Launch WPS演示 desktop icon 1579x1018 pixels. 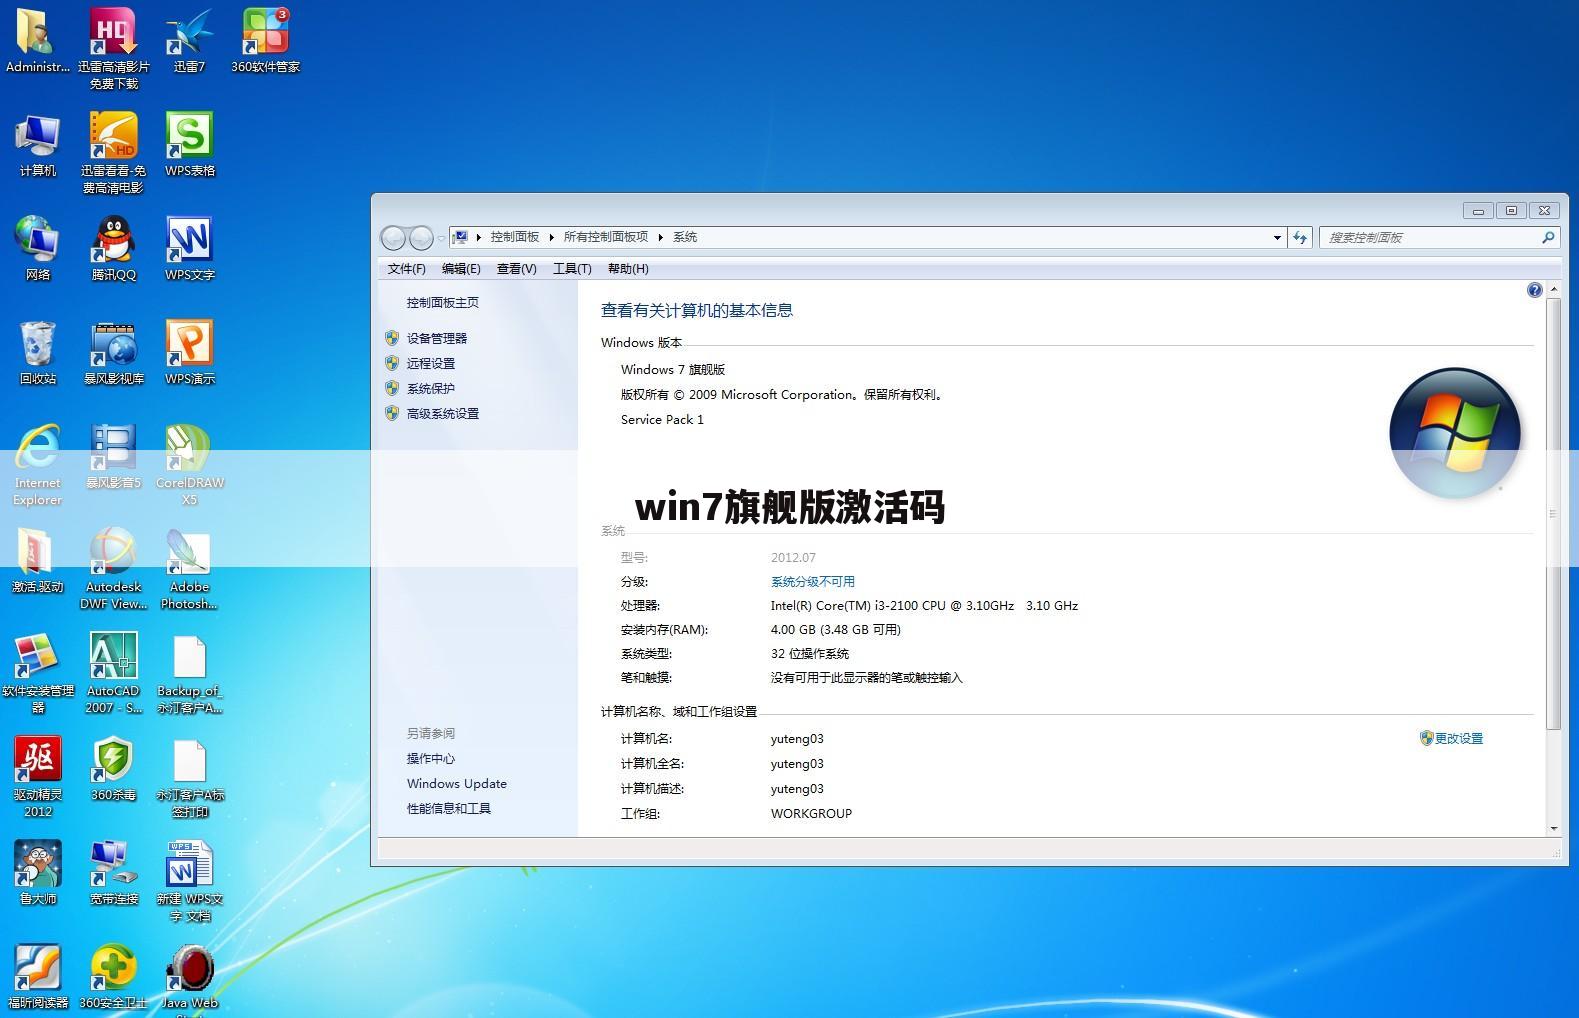(189, 352)
